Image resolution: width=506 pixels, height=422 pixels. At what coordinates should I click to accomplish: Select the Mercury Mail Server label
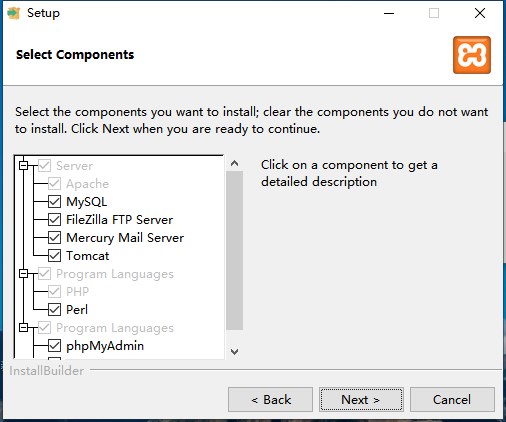click(125, 238)
